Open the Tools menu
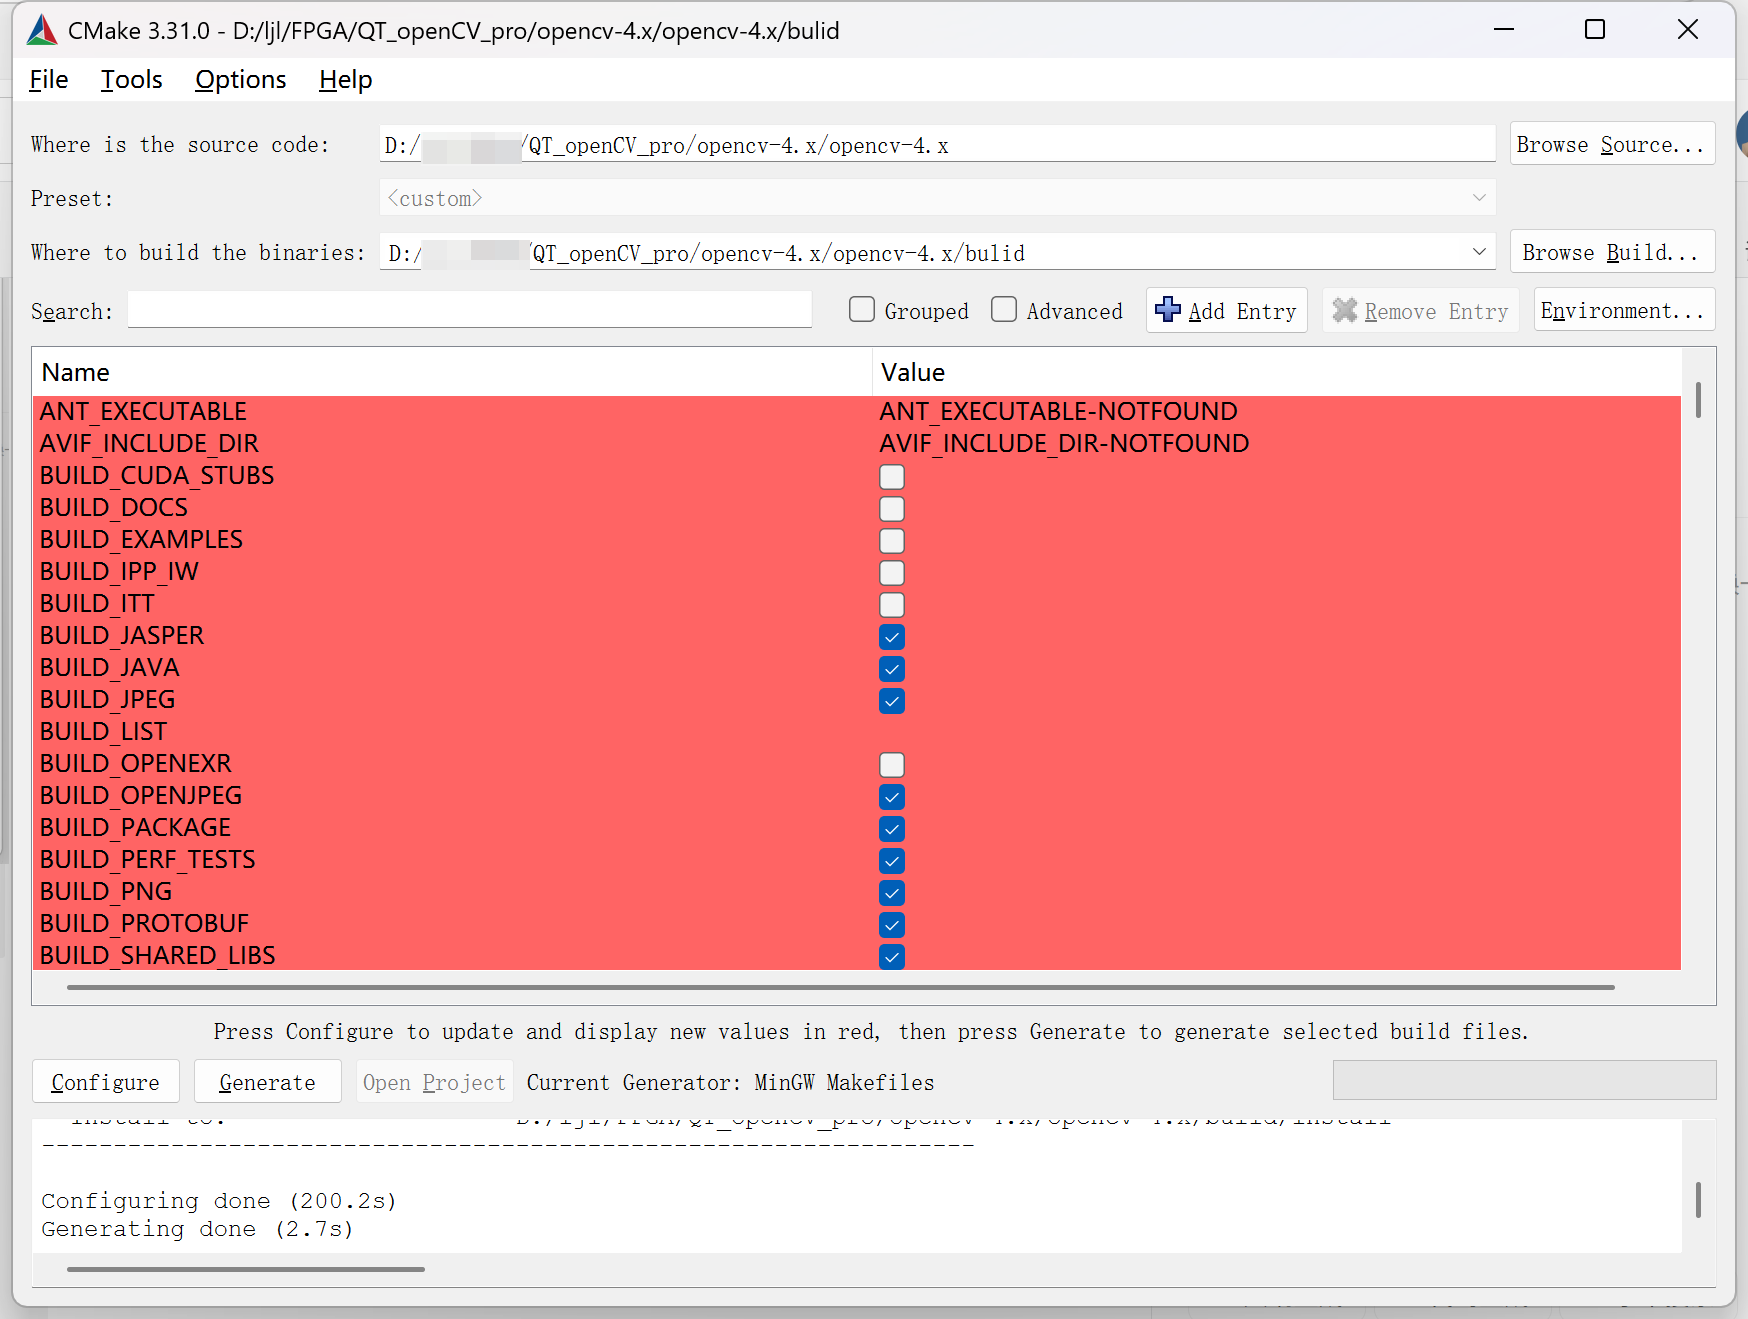Screen dimensions: 1748x1319 point(131,79)
